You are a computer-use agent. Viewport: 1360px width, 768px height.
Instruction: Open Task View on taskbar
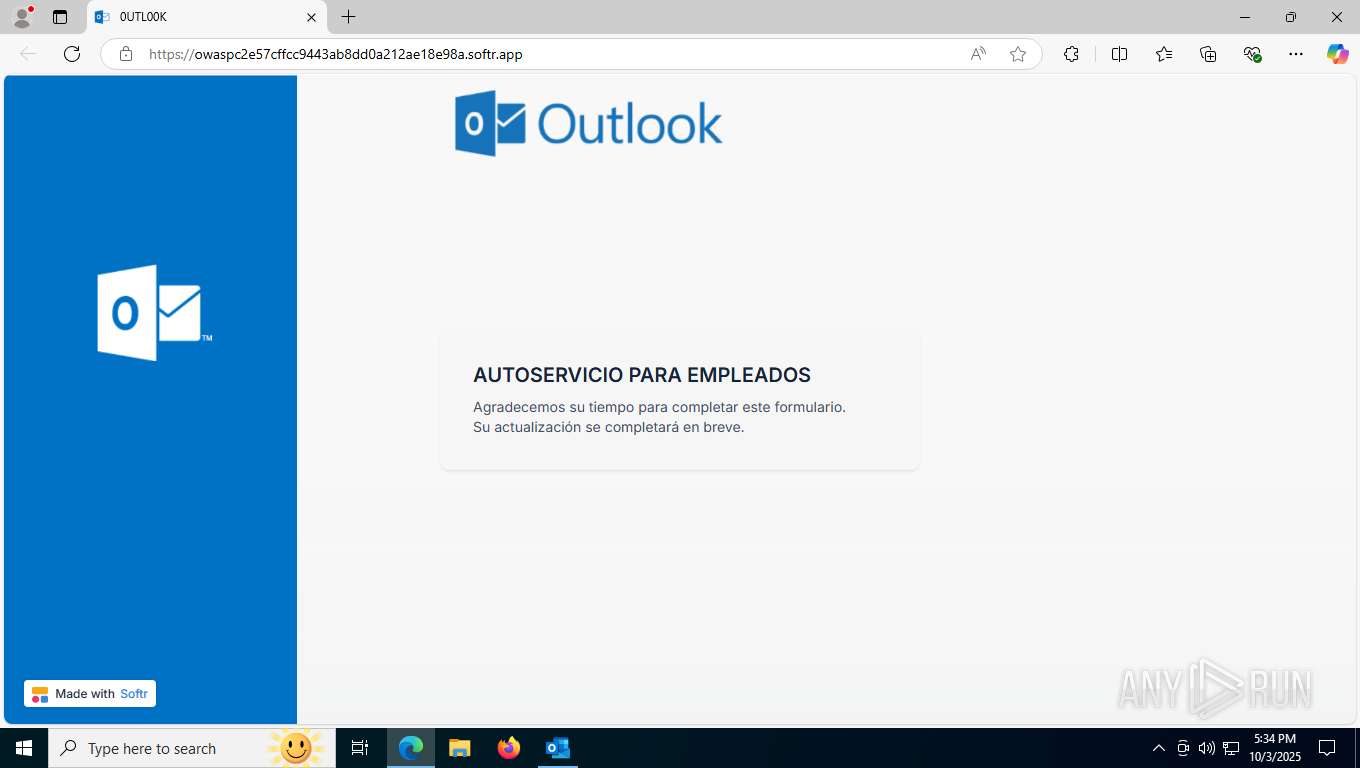360,748
